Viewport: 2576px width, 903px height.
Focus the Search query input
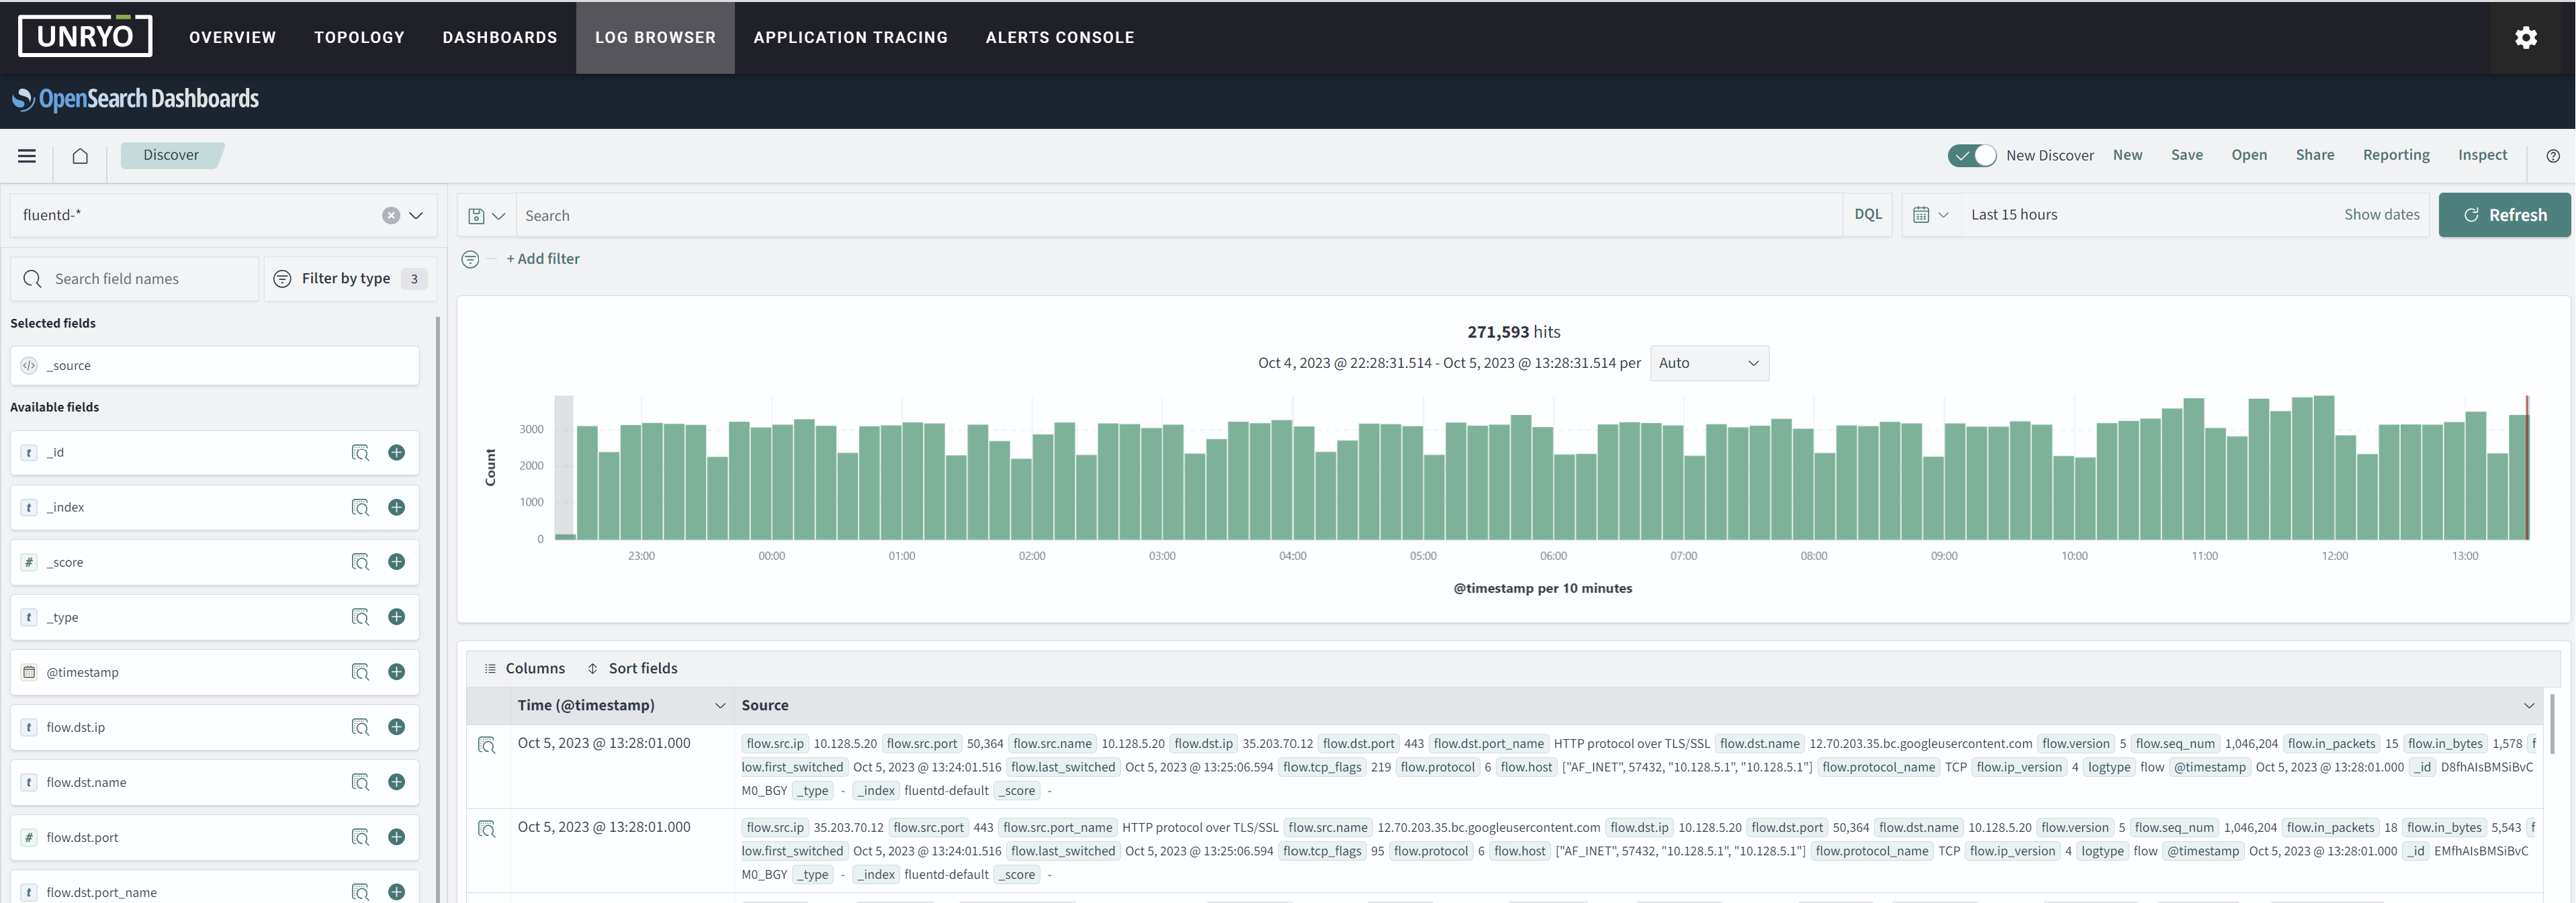coord(1180,215)
